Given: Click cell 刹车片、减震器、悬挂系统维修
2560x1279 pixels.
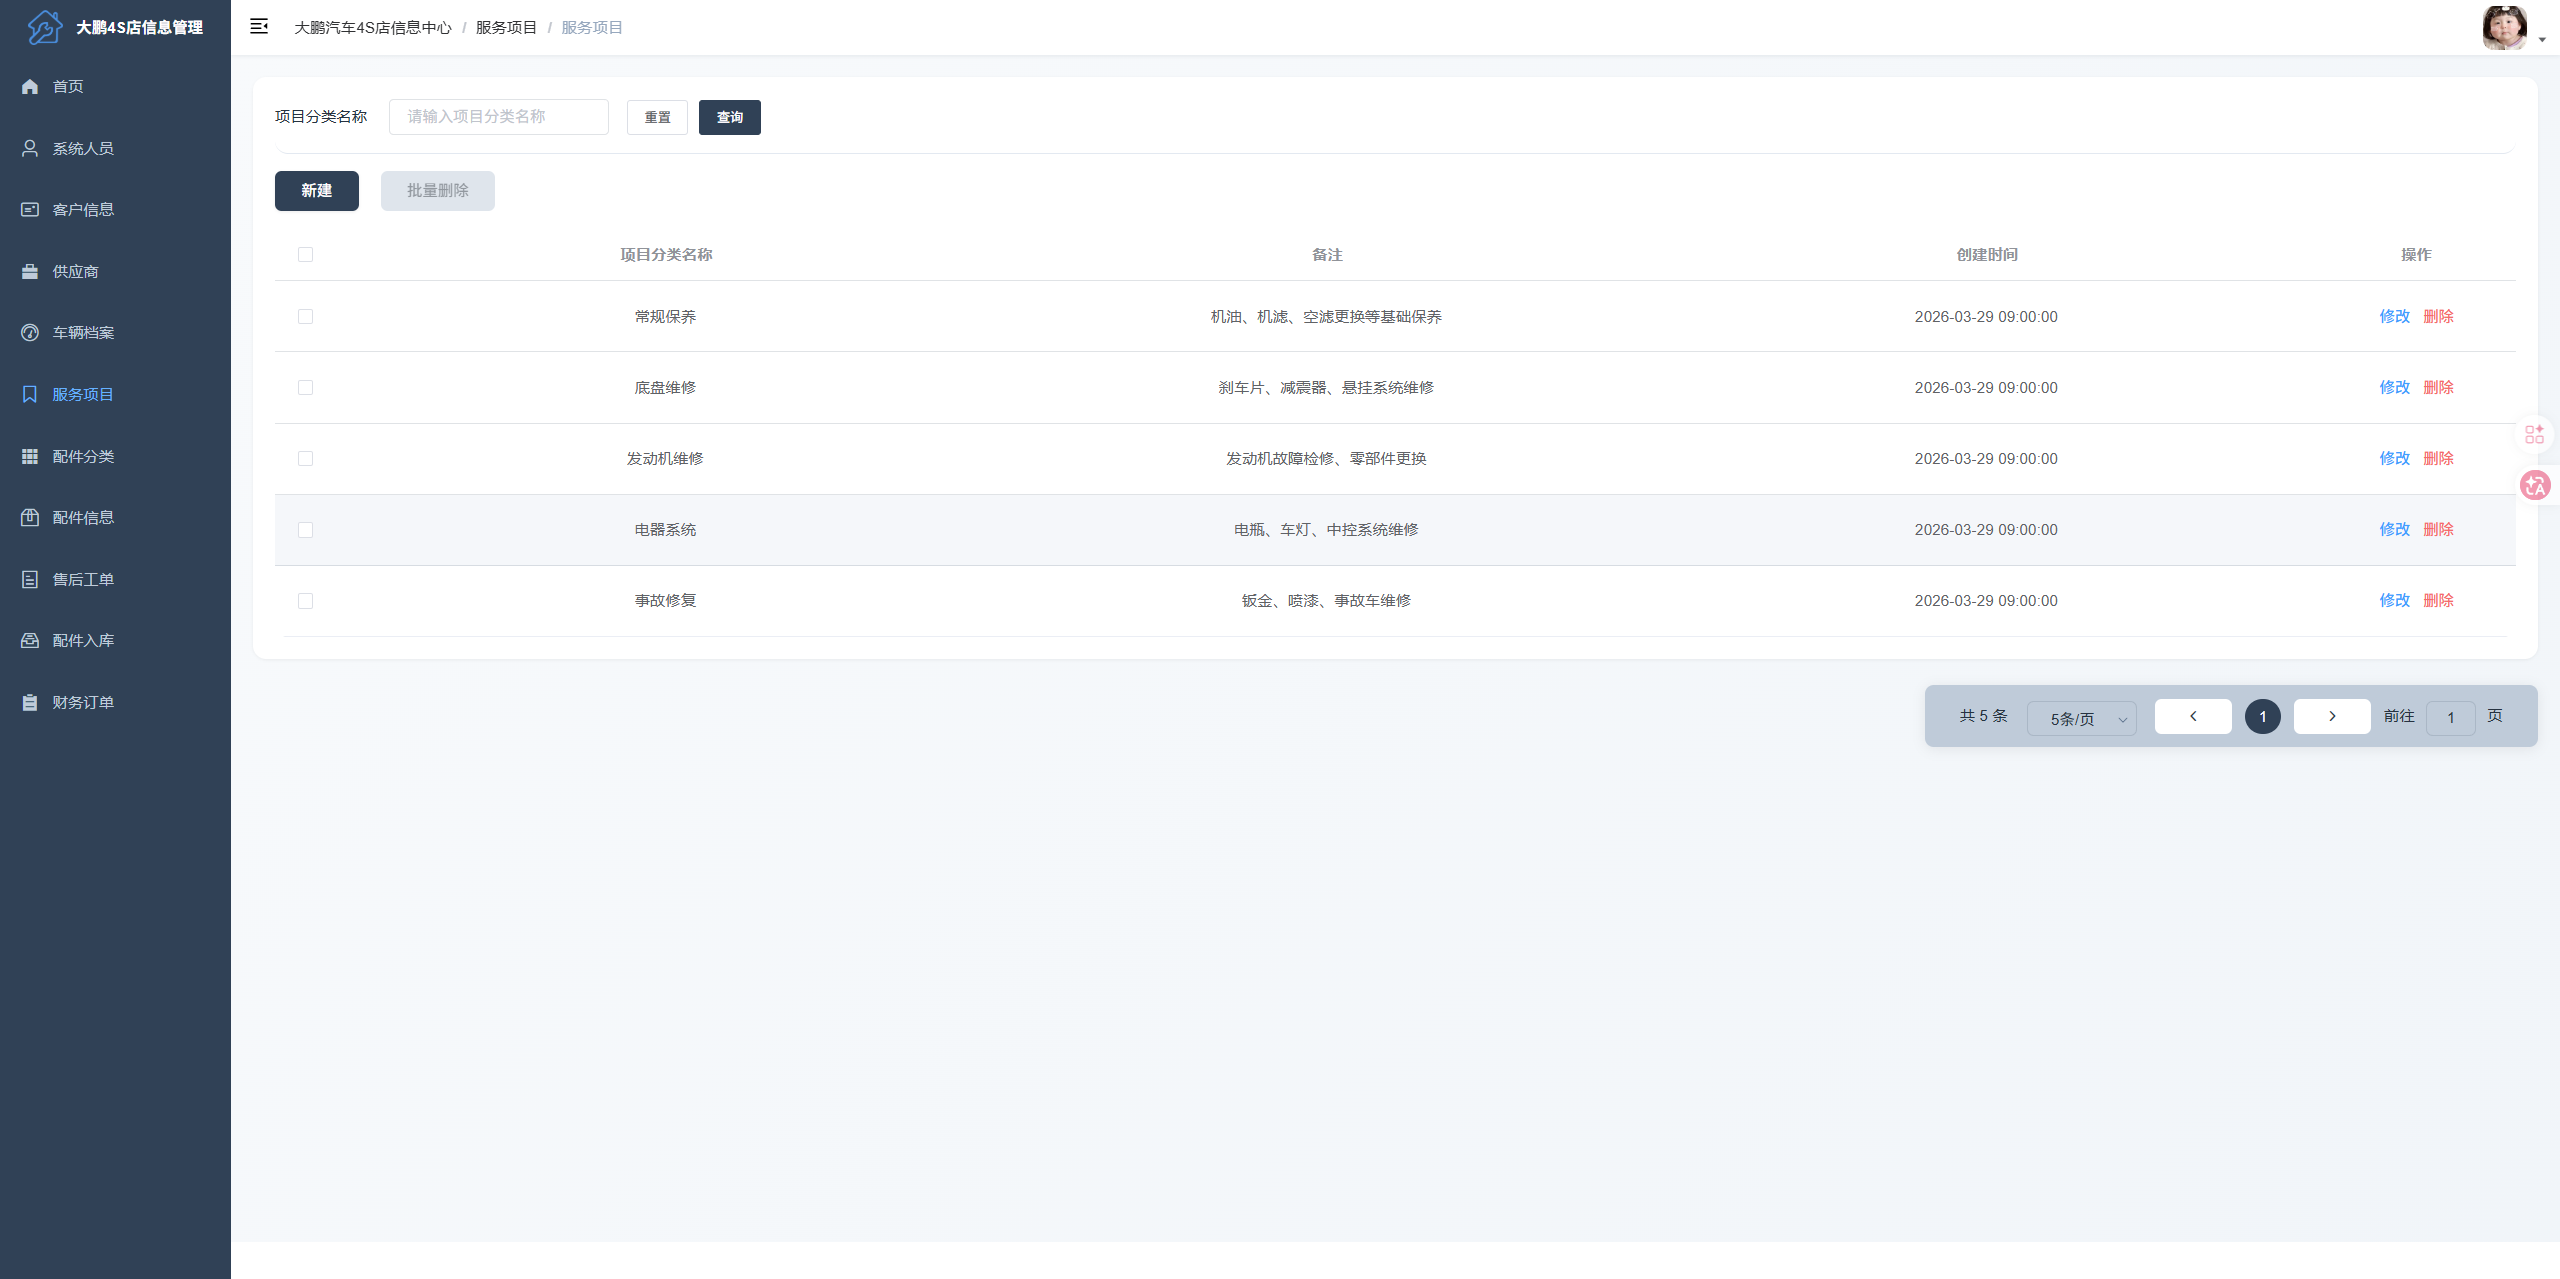Looking at the screenshot, I should pyautogui.click(x=1326, y=388).
